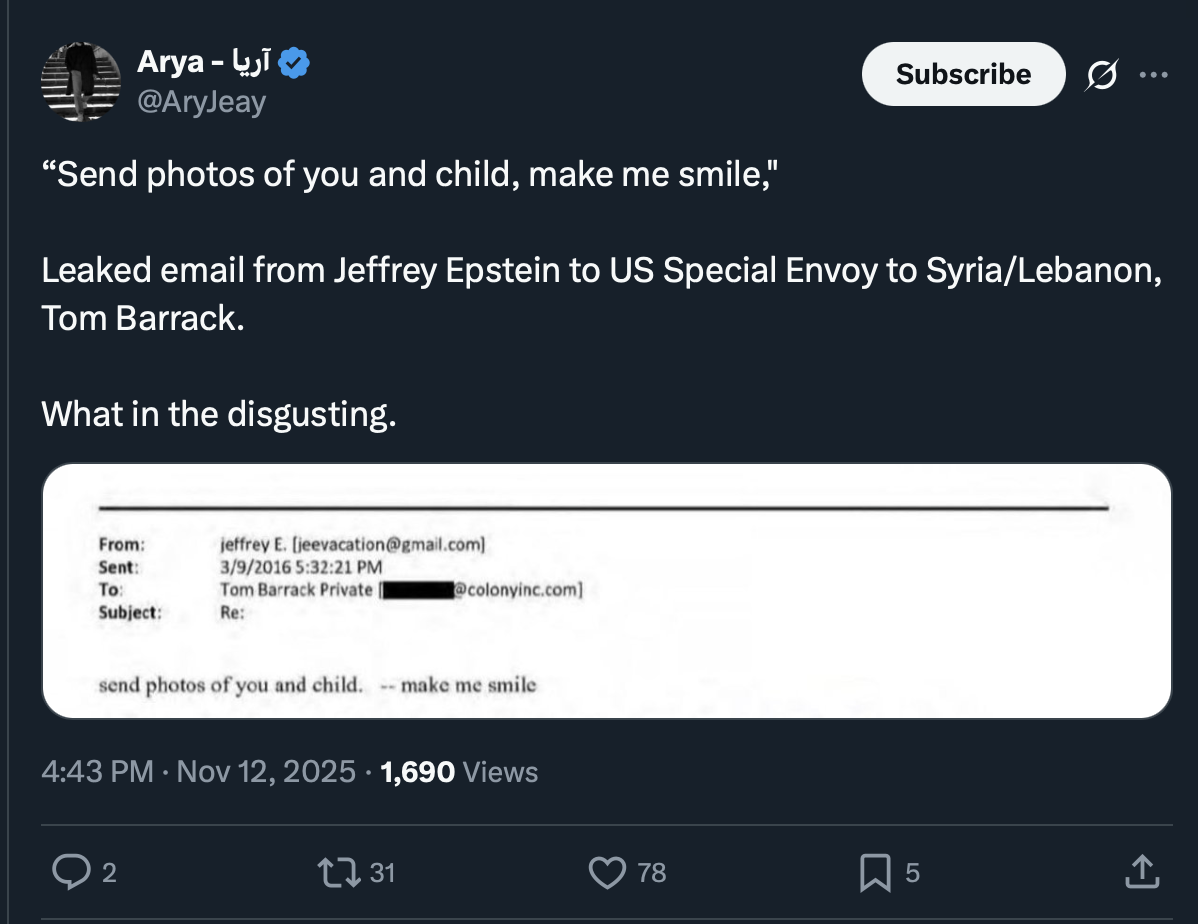This screenshot has height=924, width=1198.
Task: Click the blue verified badge
Action: [294, 63]
